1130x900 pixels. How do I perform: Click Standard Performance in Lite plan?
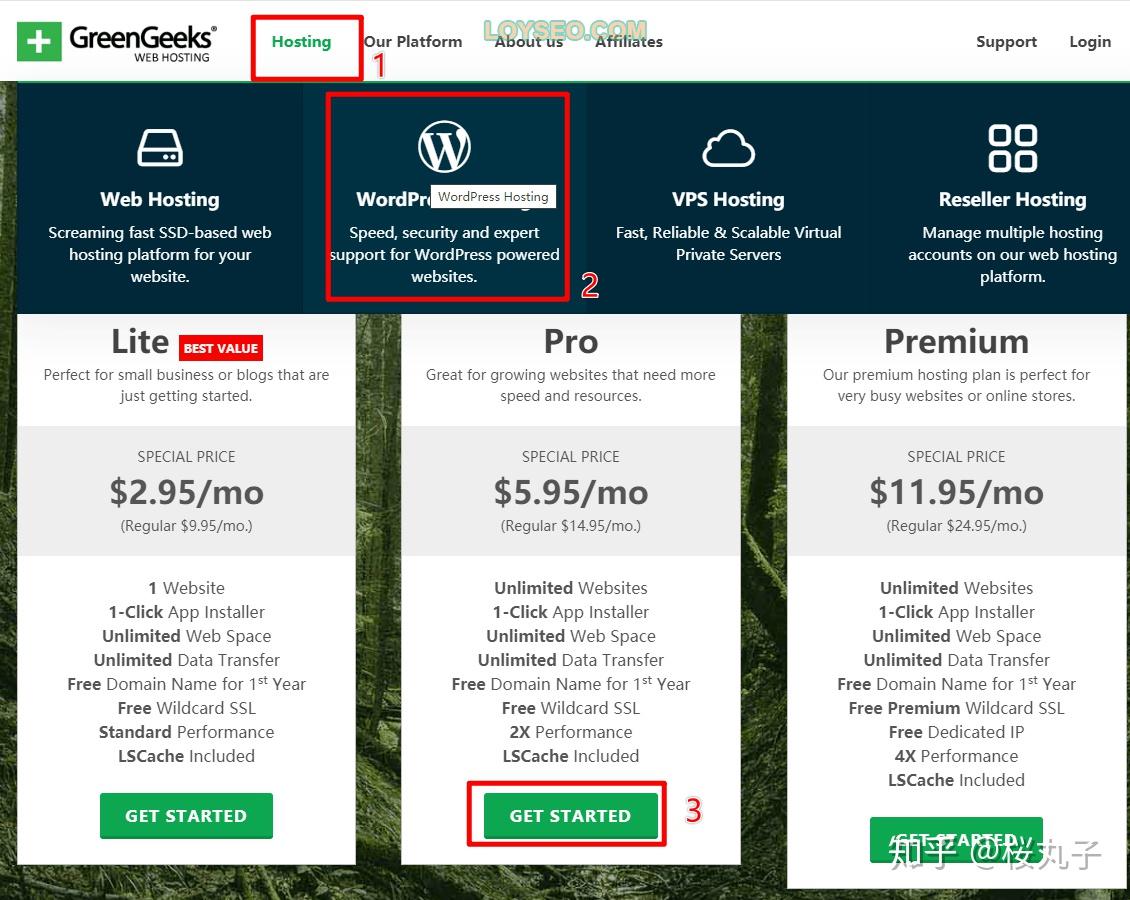[187, 732]
